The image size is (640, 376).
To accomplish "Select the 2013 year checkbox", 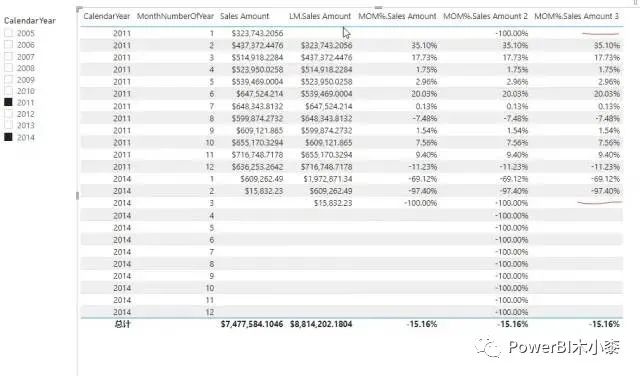I will coord(9,125).
